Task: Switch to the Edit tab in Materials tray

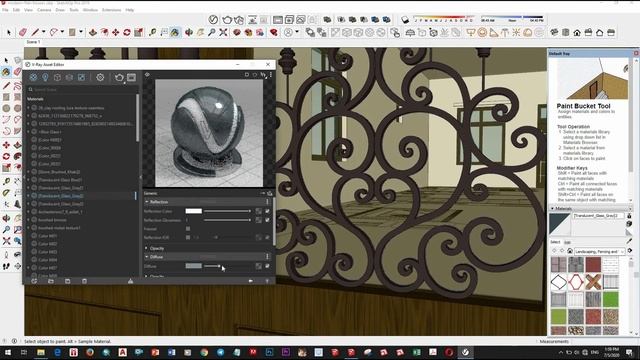Action: 567,242
